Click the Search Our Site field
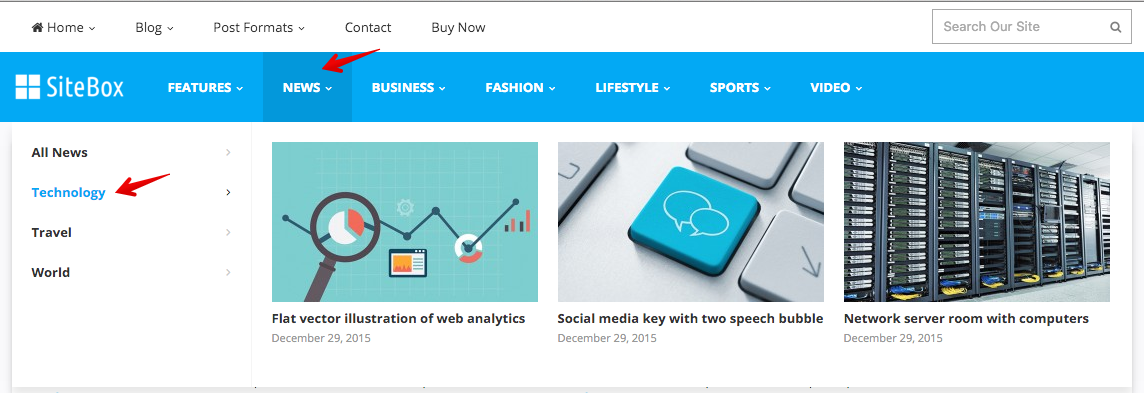Viewport: 1144px width, 393px height. coord(1032,28)
